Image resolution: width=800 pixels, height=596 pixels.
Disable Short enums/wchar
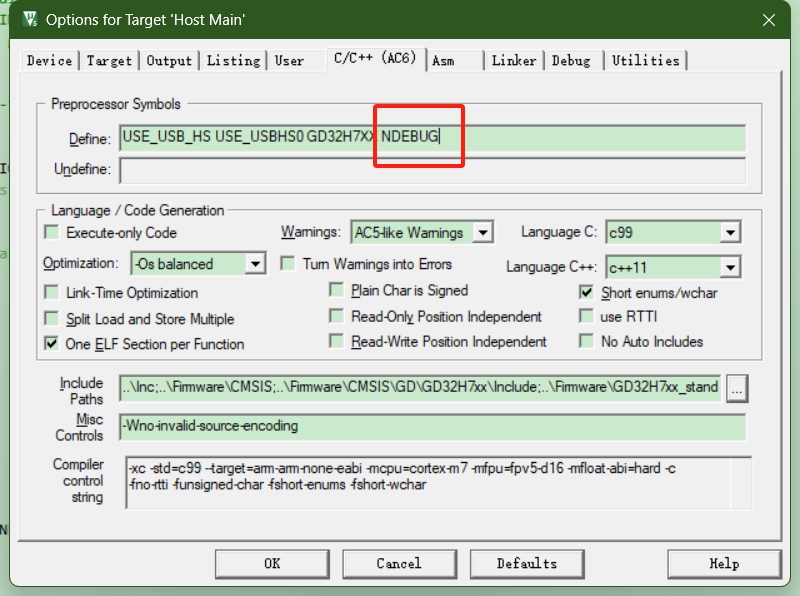[585, 290]
